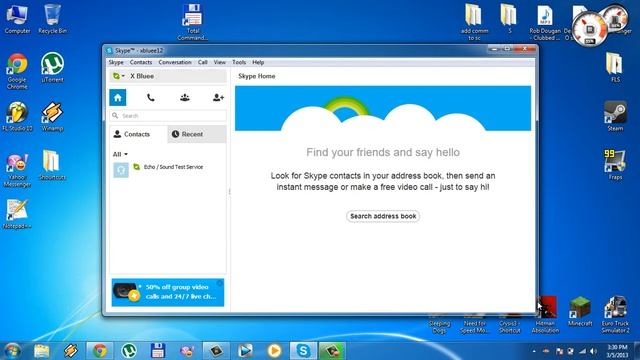
Task: Click the uTorrent taskbar icon
Action: coord(129,351)
